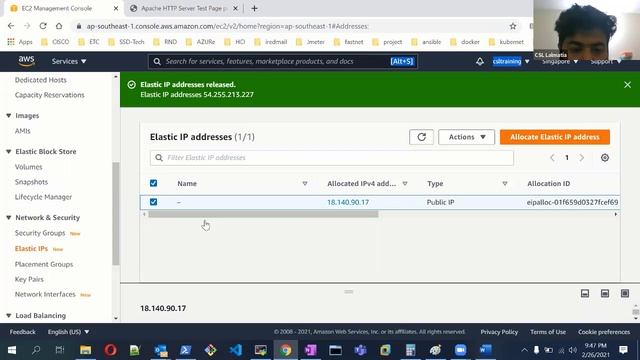Viewport: 640px width, 360px height.
Task: Close the Apache HTTP Server Test Page tab
Action: click(x=235, y=8)
